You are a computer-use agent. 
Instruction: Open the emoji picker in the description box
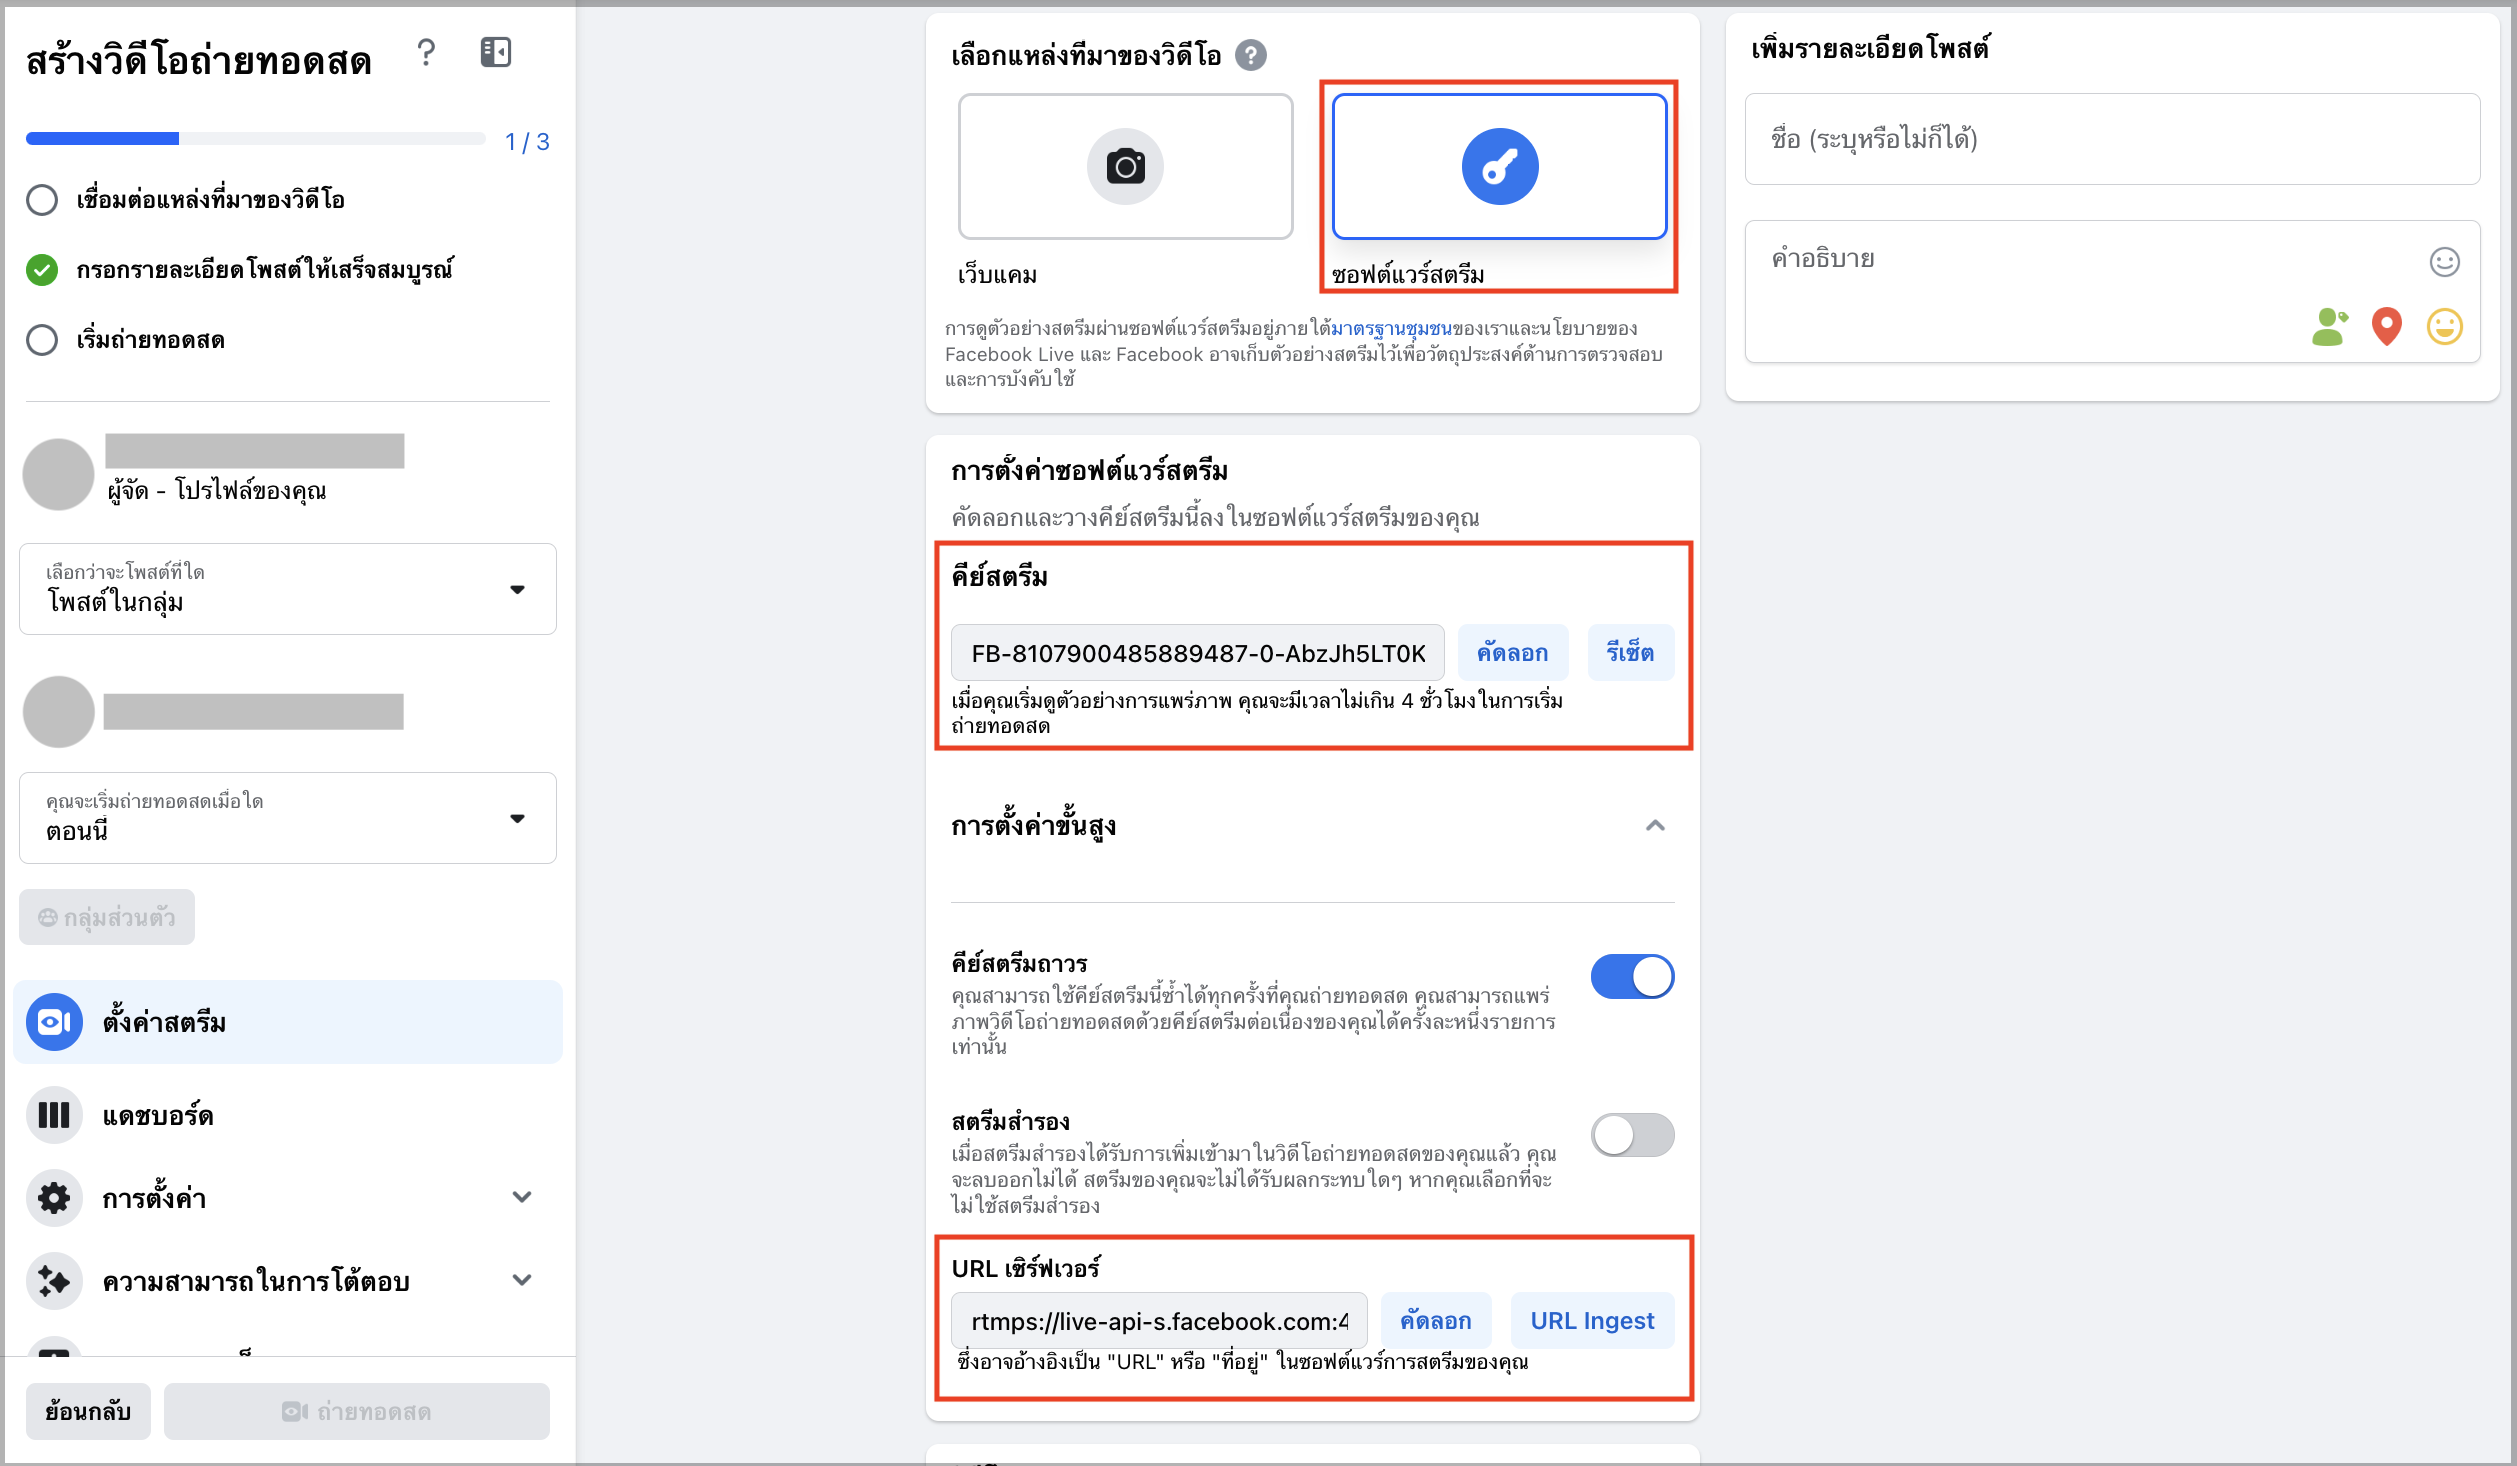[2444, 262]
